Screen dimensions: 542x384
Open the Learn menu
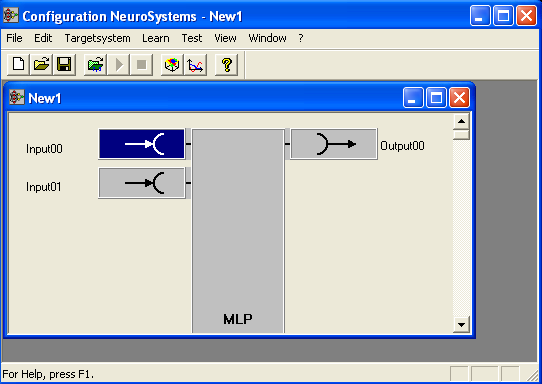156,38
